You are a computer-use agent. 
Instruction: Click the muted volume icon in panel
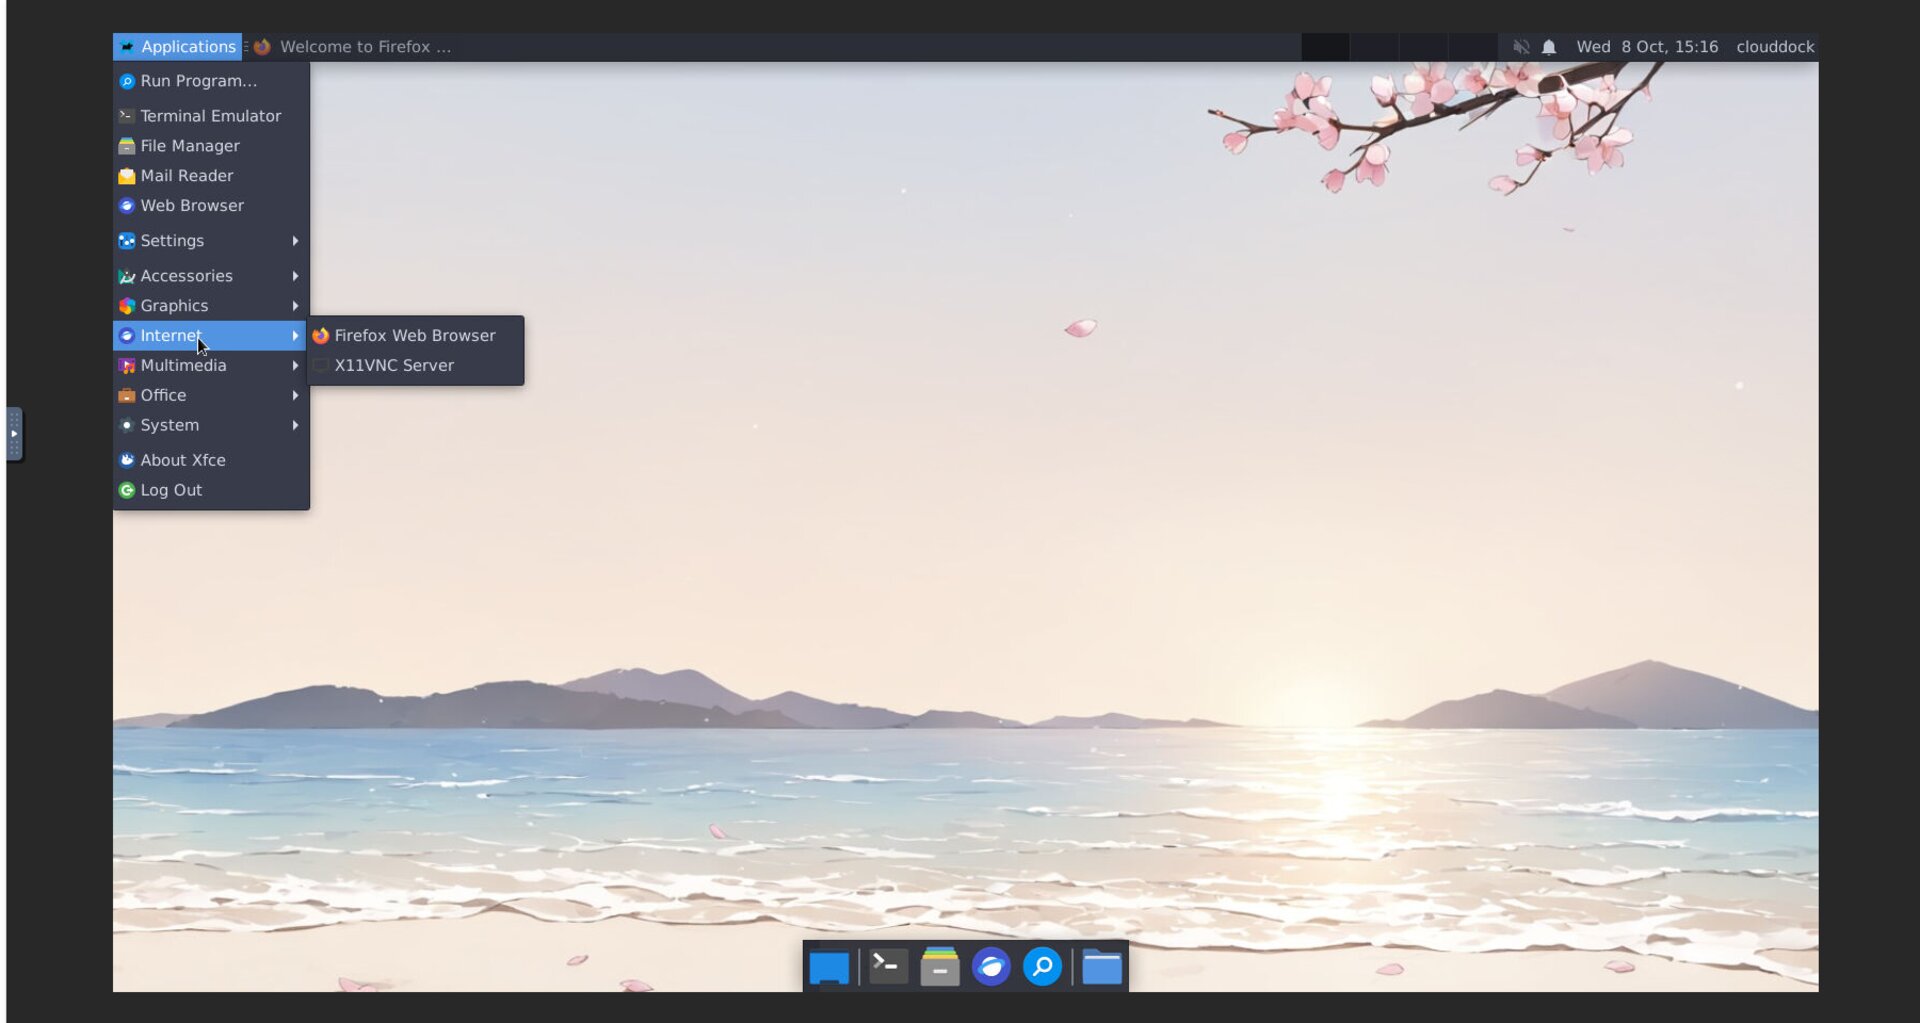click(1520, 47)
